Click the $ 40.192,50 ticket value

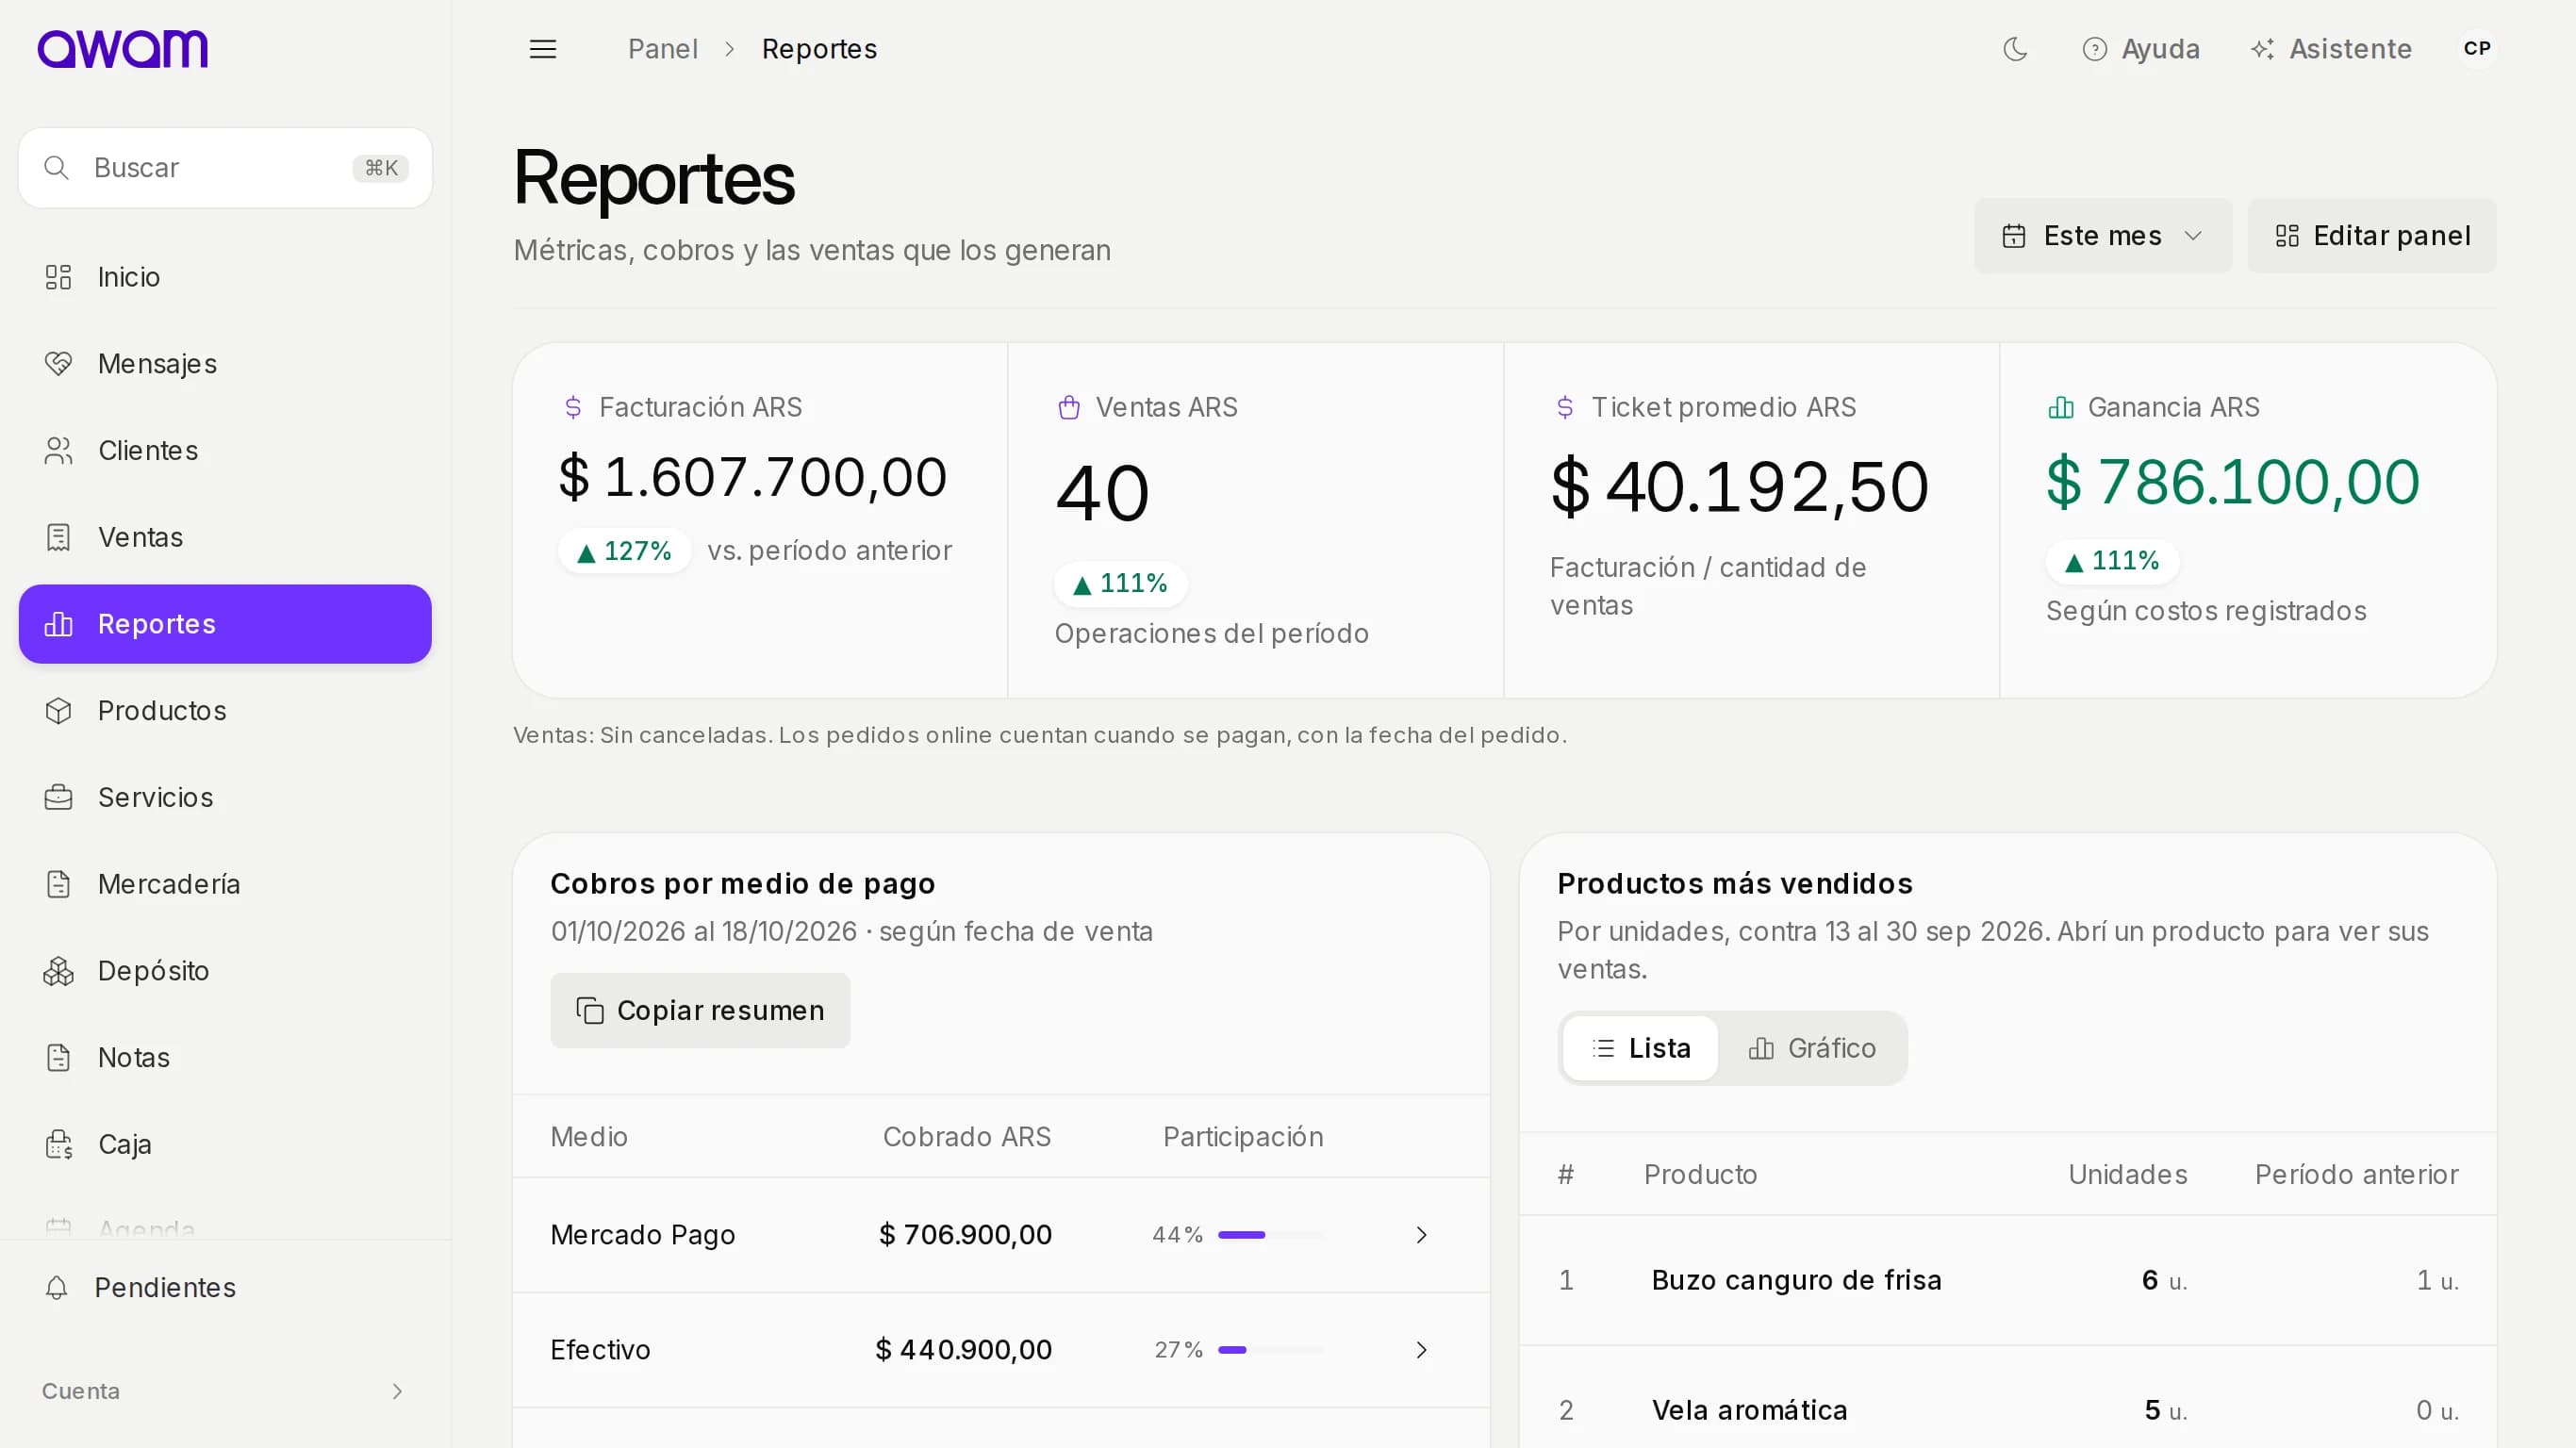coord(1740,487)
